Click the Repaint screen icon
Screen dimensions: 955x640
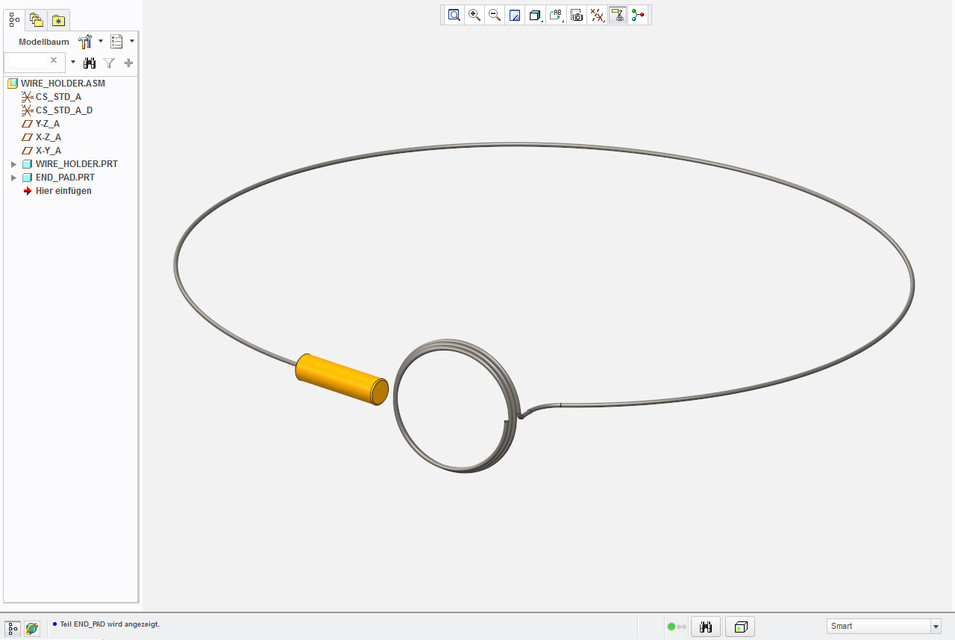tap(515, 15)
